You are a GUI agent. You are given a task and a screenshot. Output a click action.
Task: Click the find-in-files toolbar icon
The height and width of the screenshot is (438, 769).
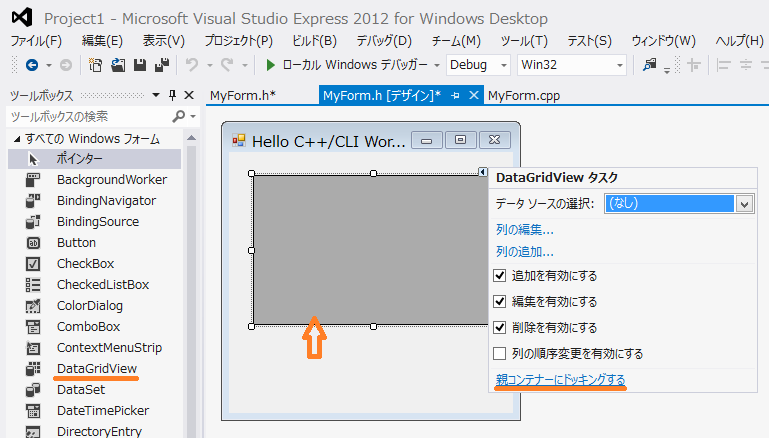pos(650,65)
